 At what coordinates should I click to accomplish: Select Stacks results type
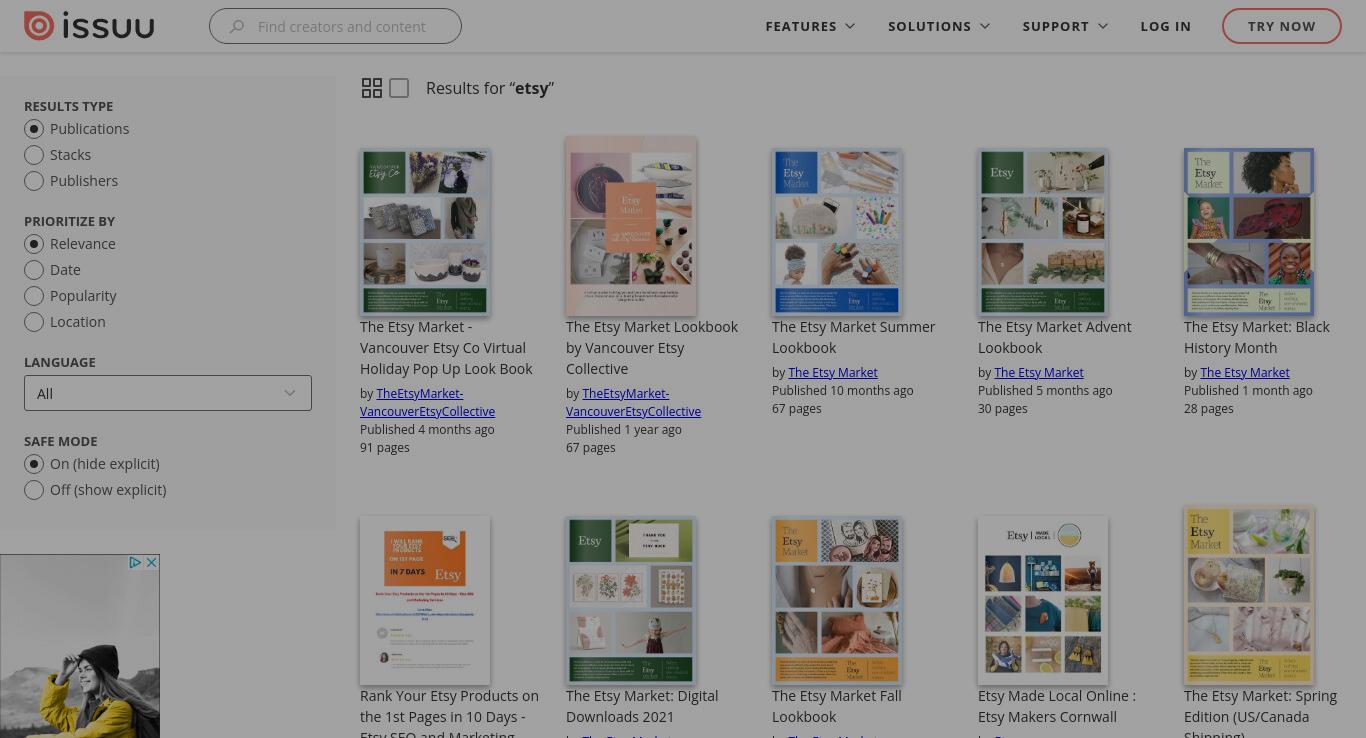coord(34,155)
